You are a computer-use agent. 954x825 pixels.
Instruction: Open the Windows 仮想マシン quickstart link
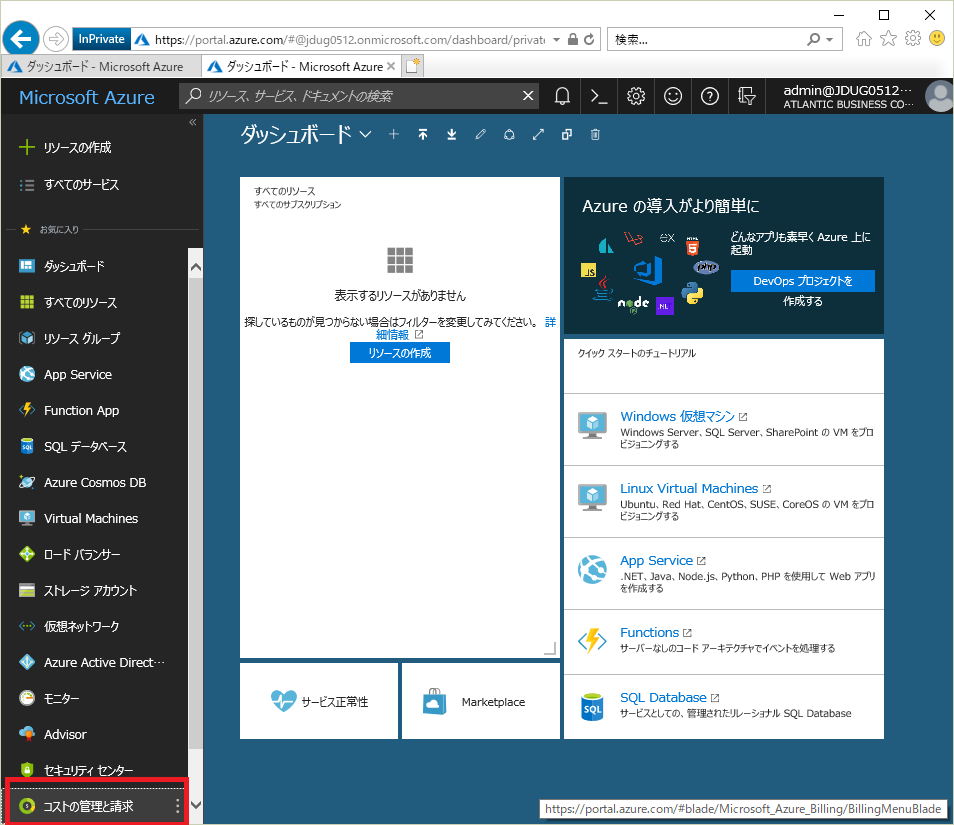(677, 416)
